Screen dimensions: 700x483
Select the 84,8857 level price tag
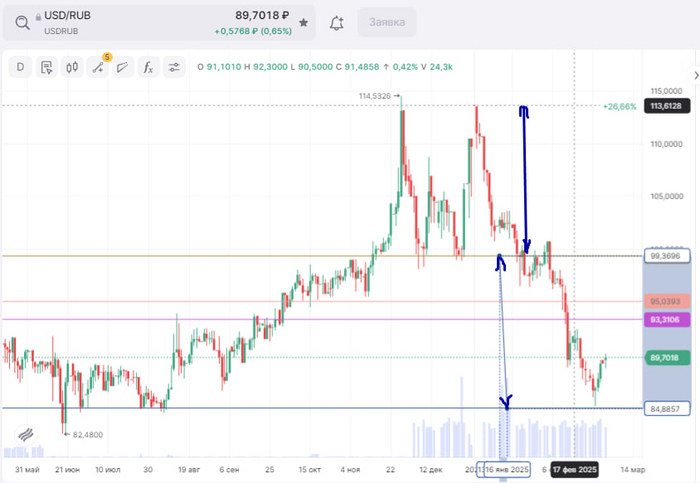click(x=667, y=408)
